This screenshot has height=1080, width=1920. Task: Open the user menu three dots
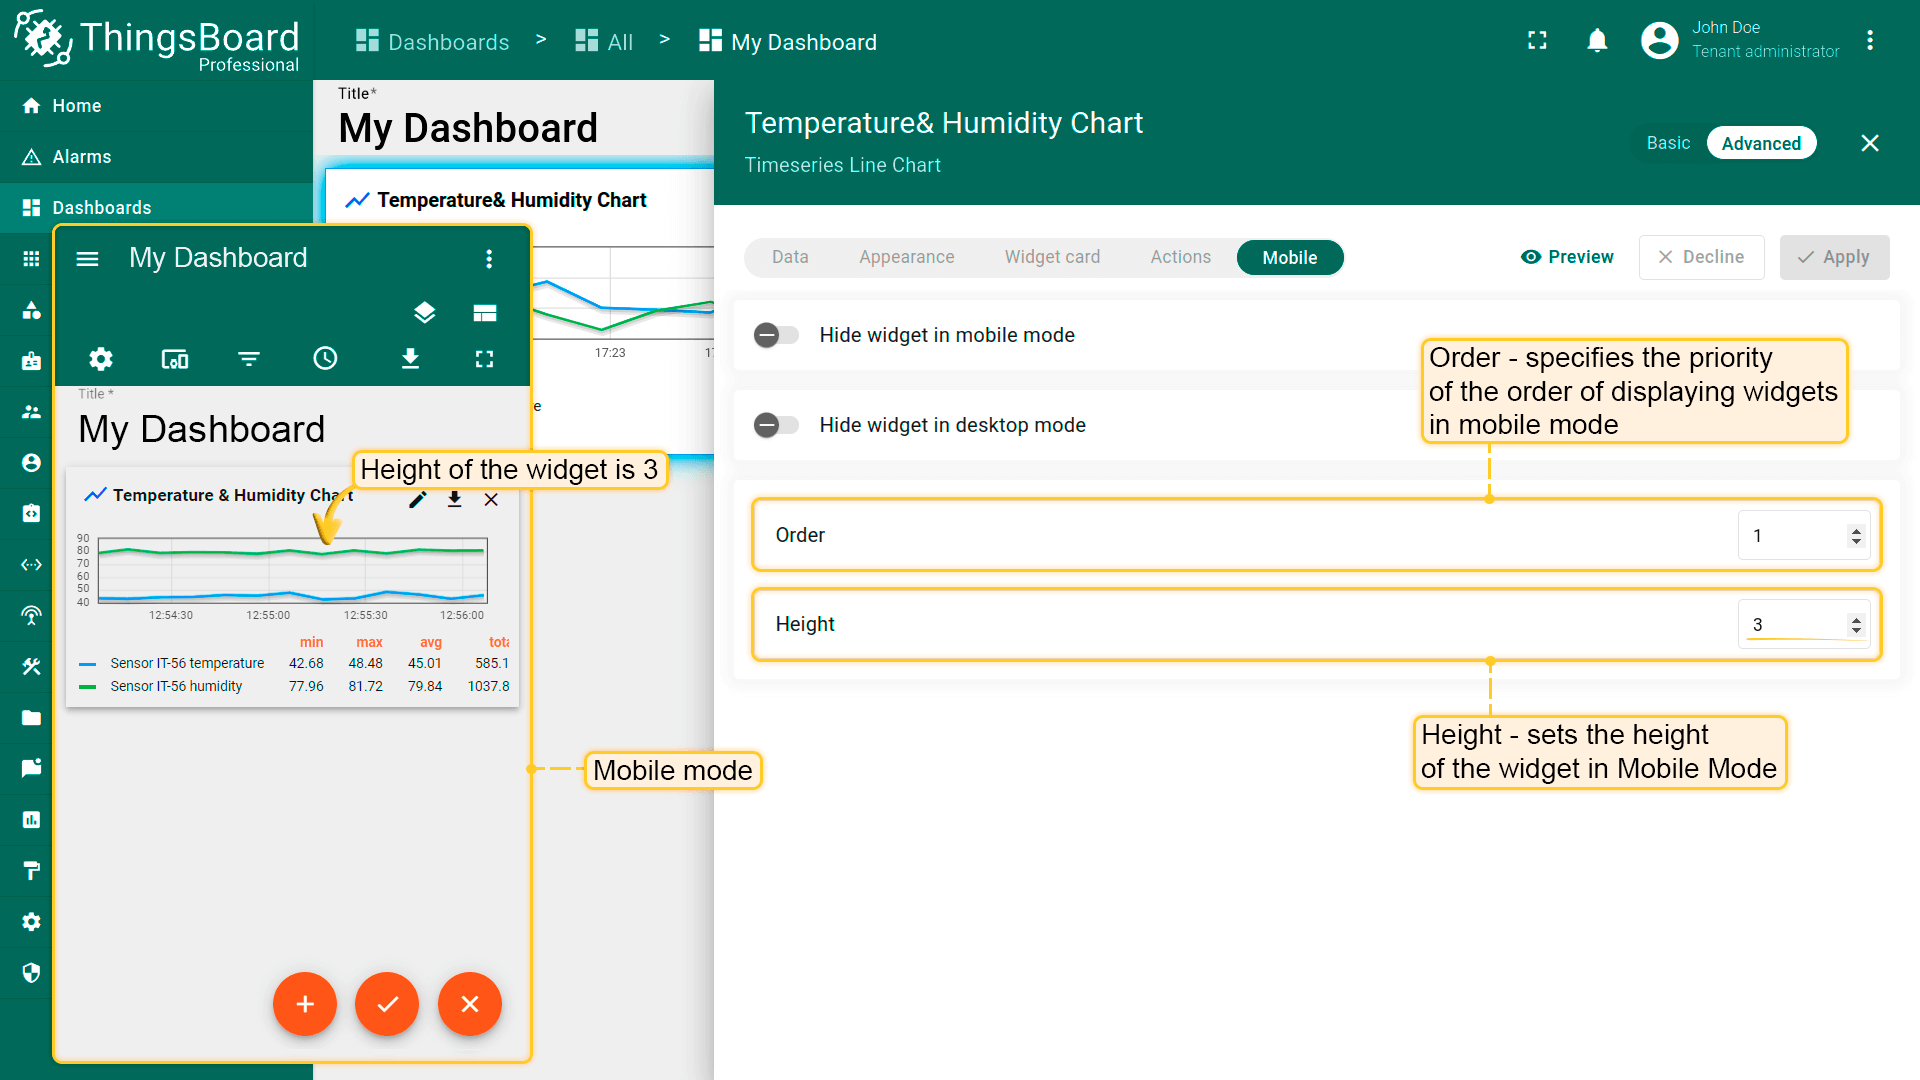pyautogui.click(x=1869, y=41)
